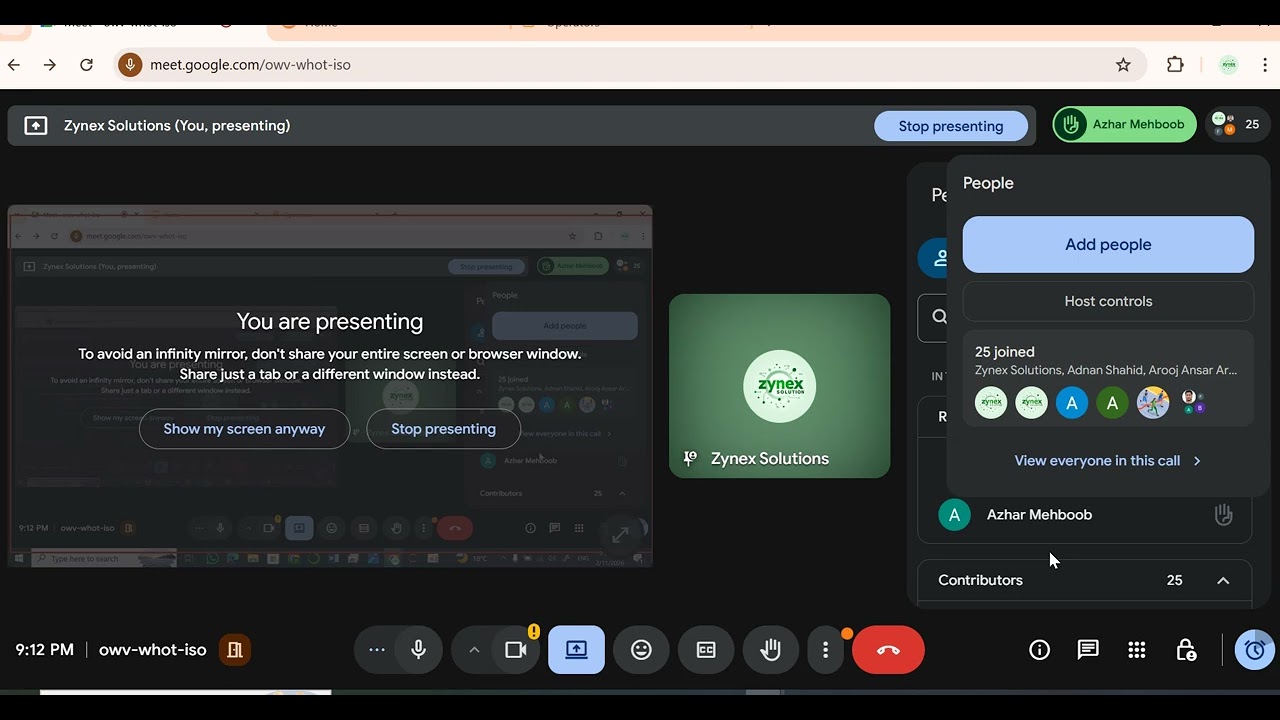Click the microphone permission icon in address bar
The height and width of the screenshot is (720, 1280).
pos(129,65)
